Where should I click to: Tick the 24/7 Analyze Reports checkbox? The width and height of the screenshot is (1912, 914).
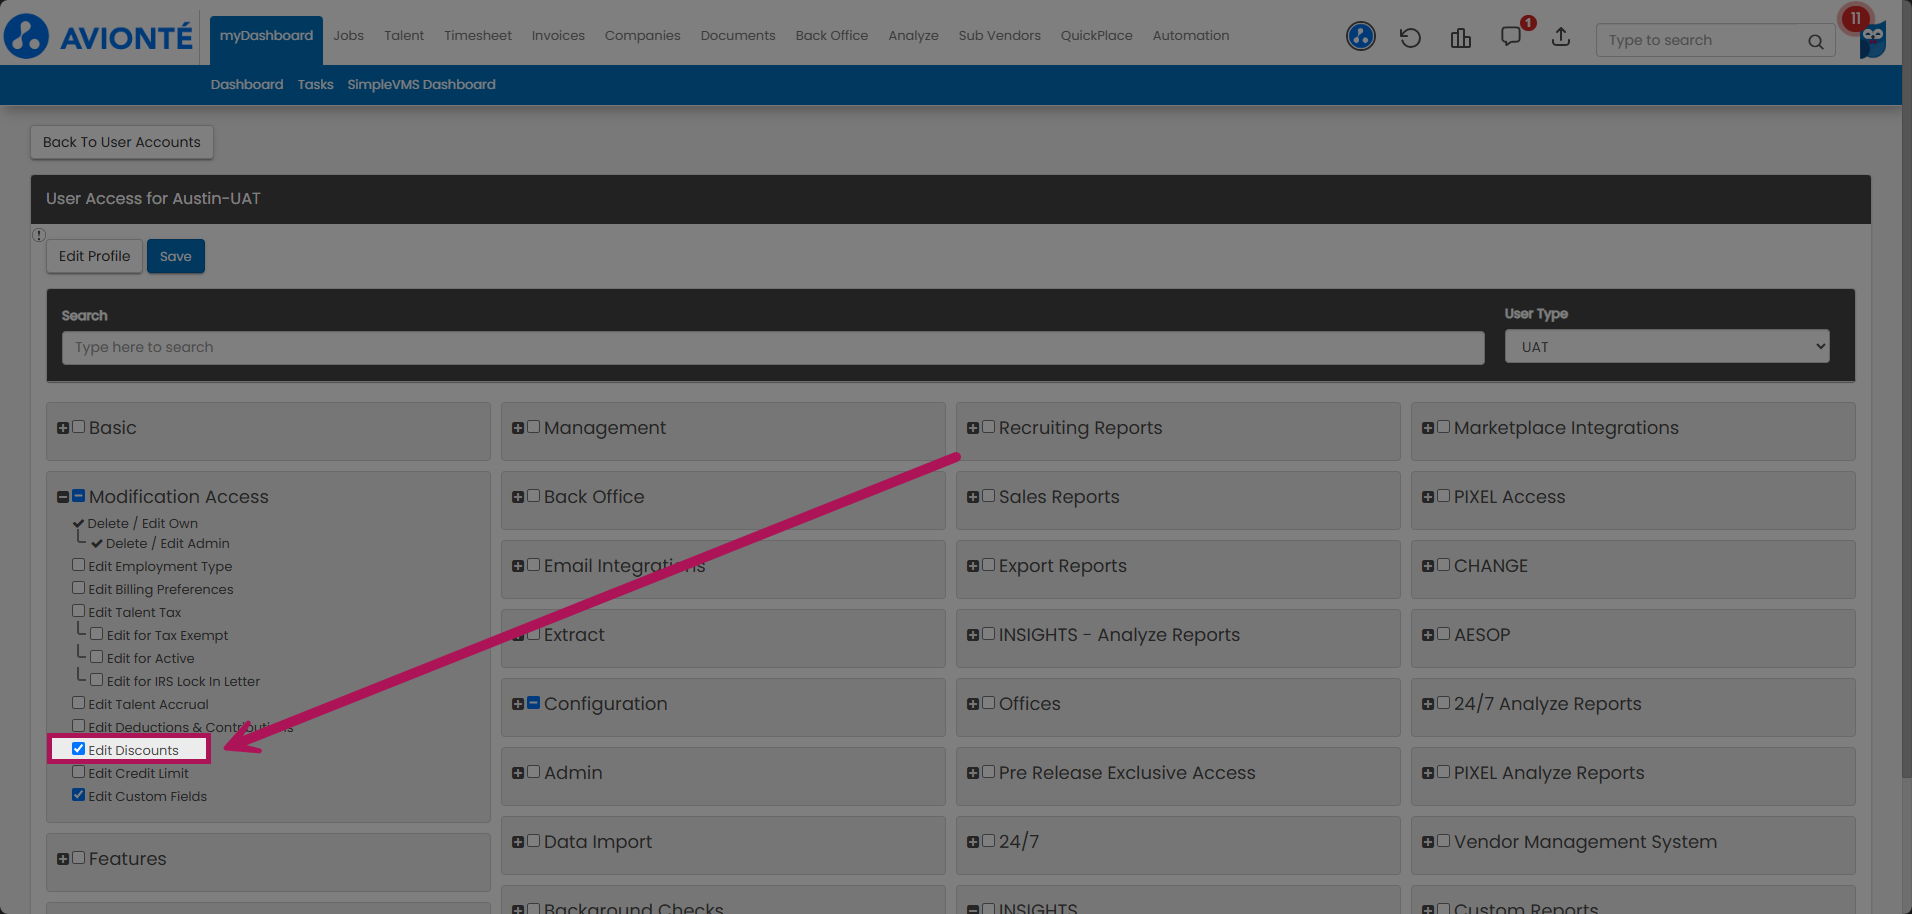point(1443,703)
